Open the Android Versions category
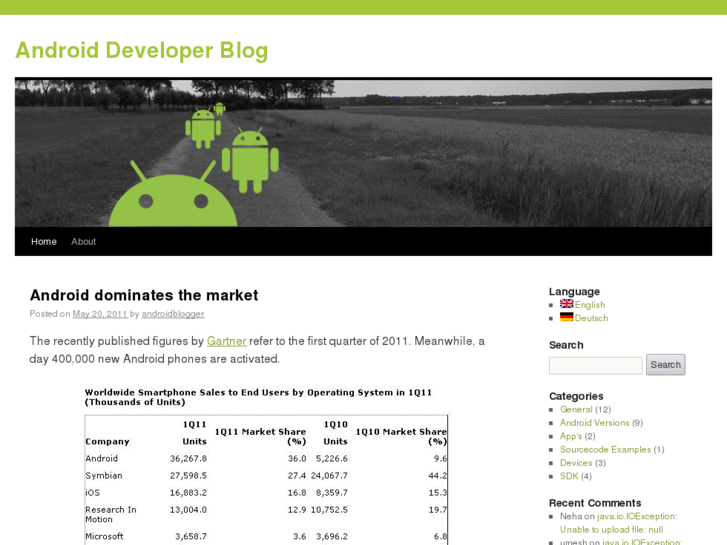This screenshot has height=545, width=727. click(x=594, y=423)
